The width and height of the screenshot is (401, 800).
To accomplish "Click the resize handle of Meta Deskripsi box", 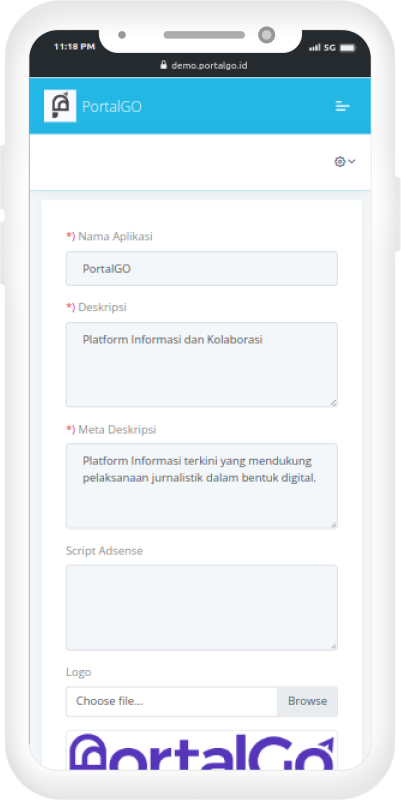I will point(333,524).
